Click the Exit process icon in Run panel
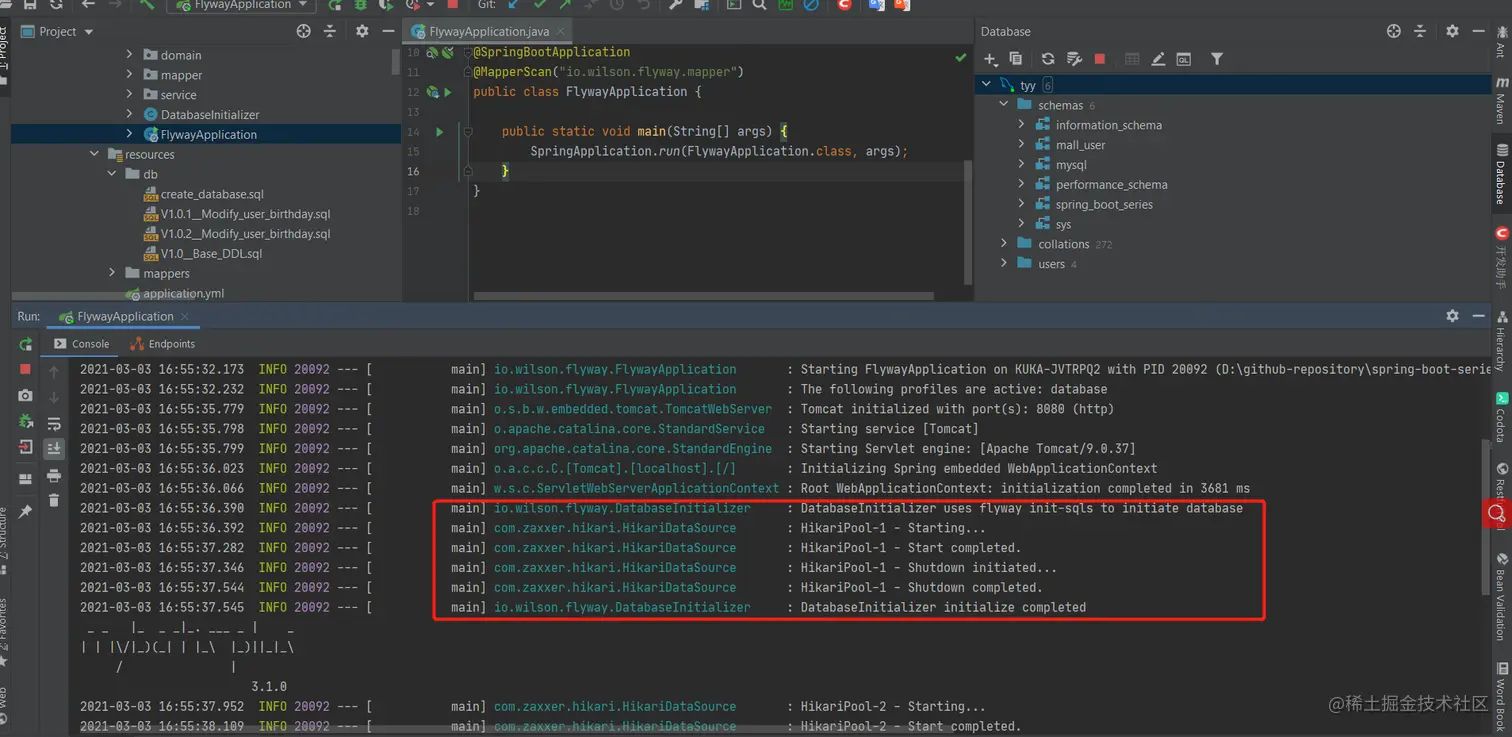This screenshot has height=737, width=1512. point(26,448)
